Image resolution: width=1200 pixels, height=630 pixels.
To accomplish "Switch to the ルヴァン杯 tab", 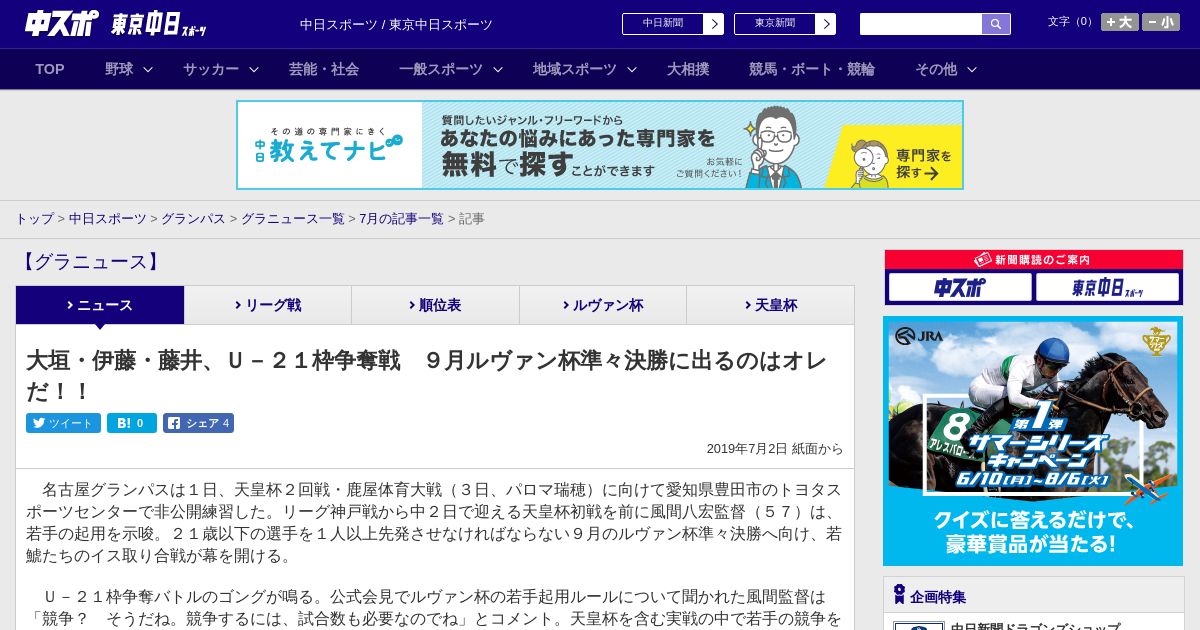I will pos(603,305).
